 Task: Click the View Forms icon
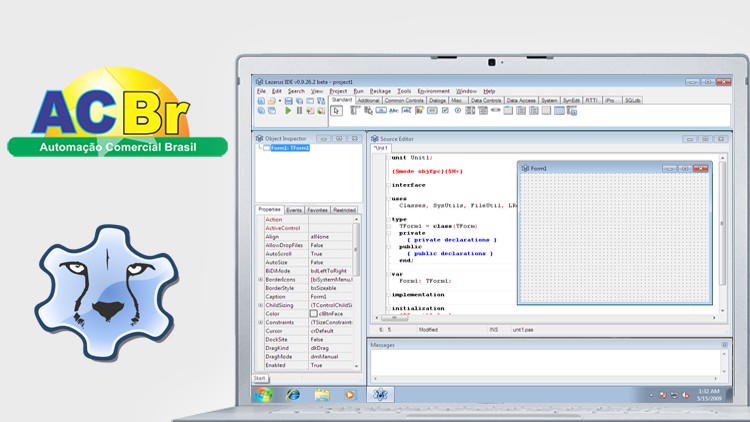point(272,111)
